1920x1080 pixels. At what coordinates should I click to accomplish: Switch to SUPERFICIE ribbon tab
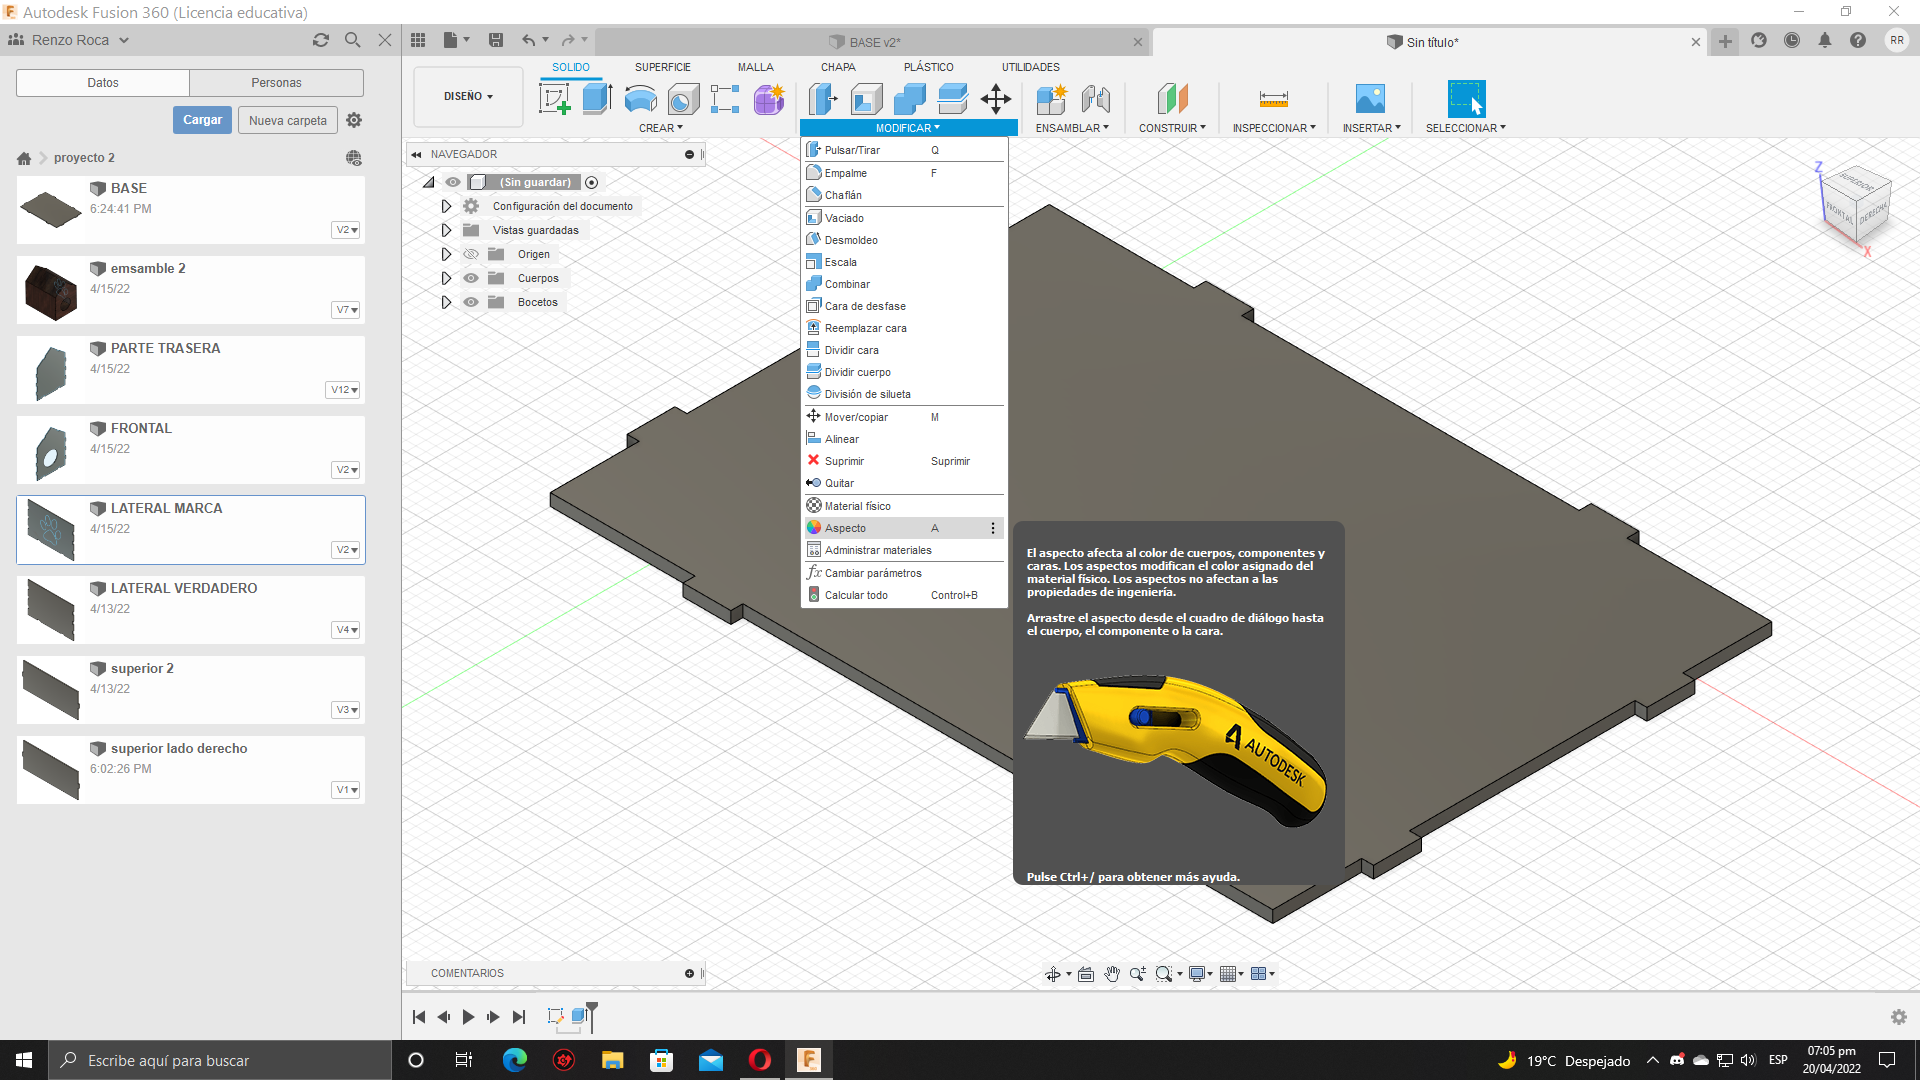pyautogui.click(x=662, y=67)
